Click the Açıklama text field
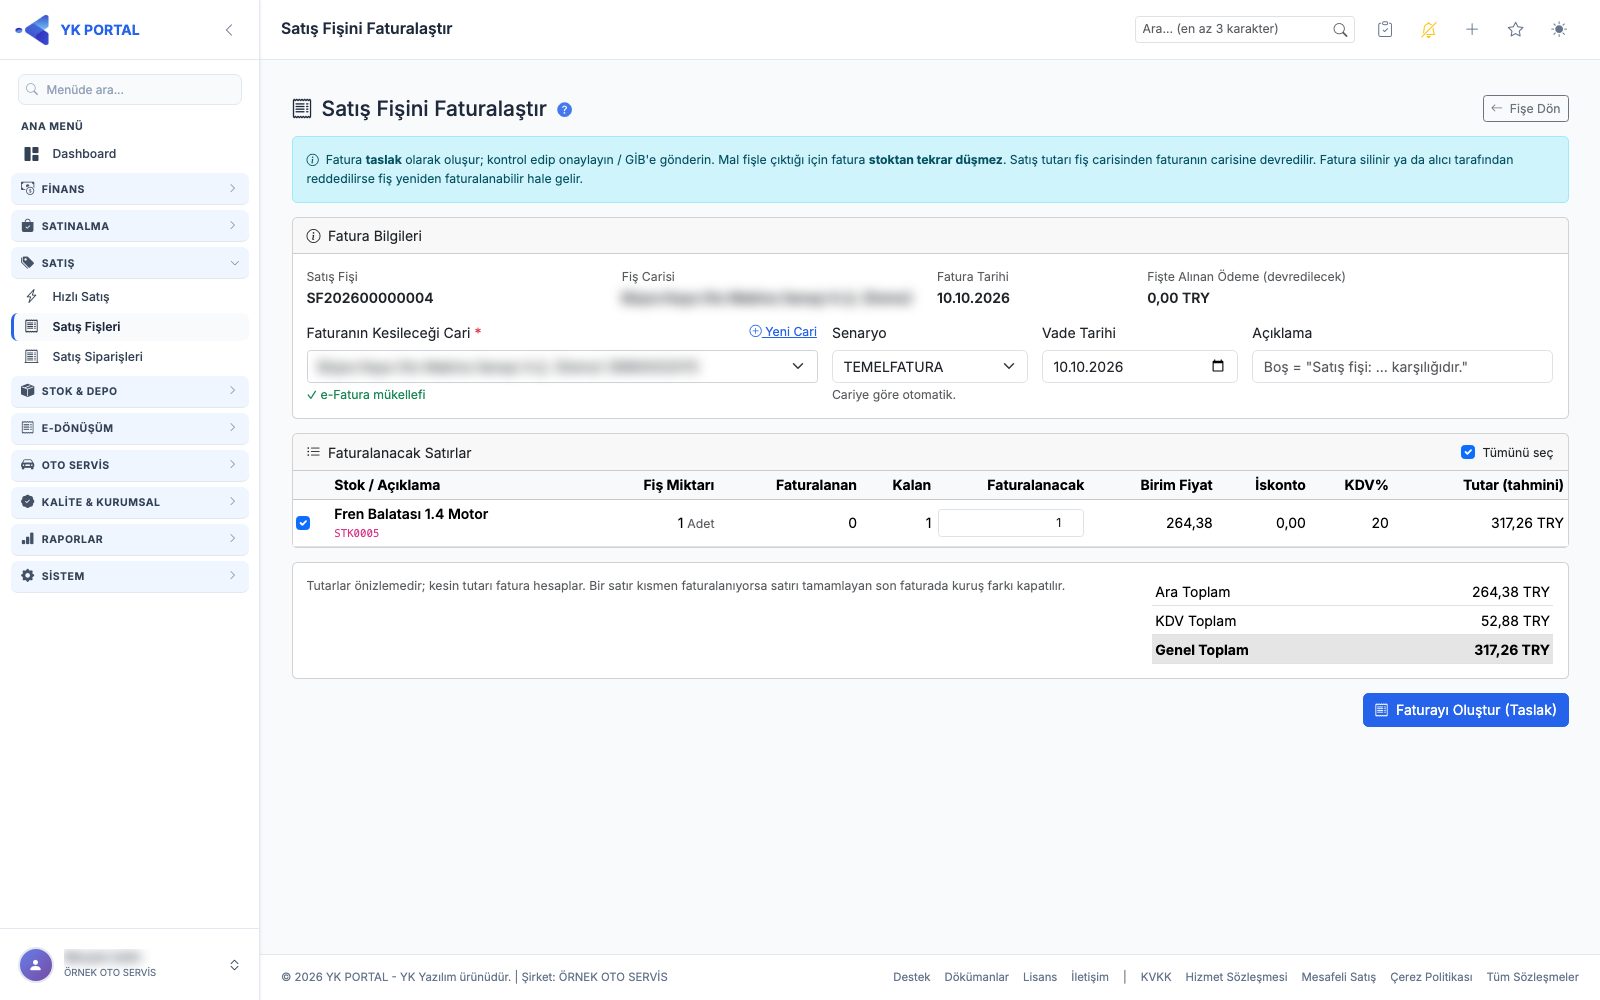 1402,367
